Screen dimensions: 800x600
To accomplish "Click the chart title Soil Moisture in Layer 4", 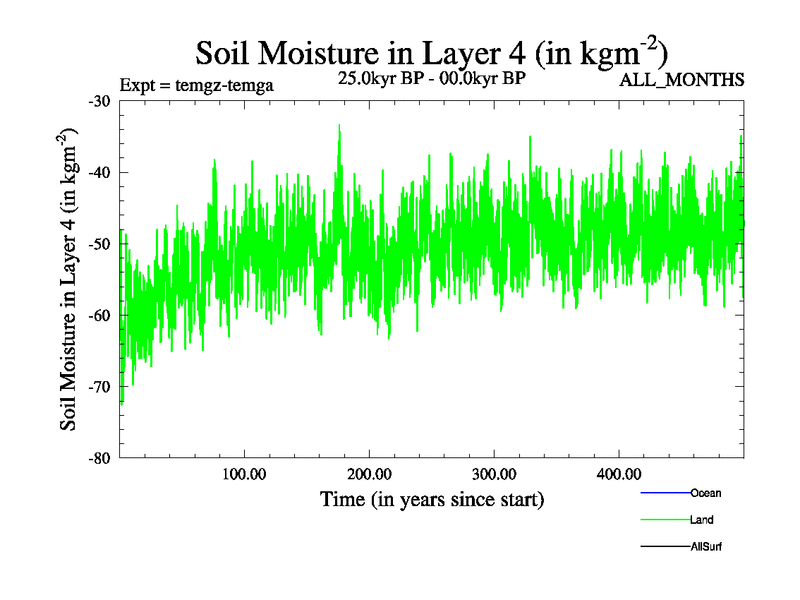I will point(431,52).
